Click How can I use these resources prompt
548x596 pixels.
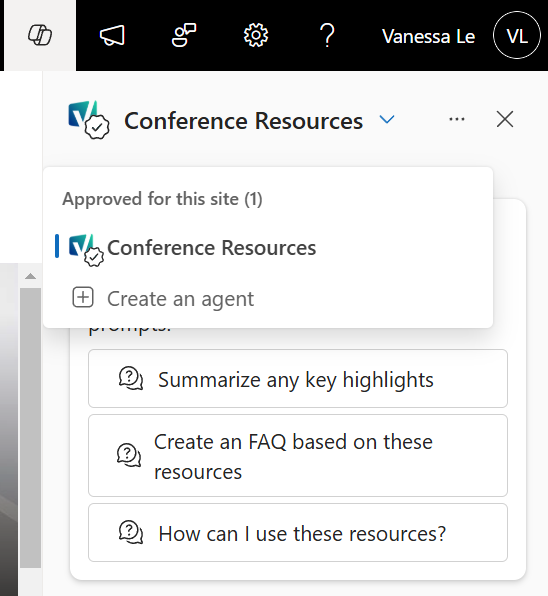(298, 533)
